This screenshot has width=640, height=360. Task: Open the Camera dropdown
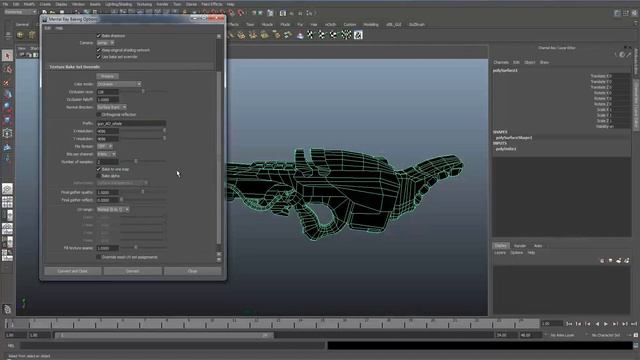pos(105,43)
